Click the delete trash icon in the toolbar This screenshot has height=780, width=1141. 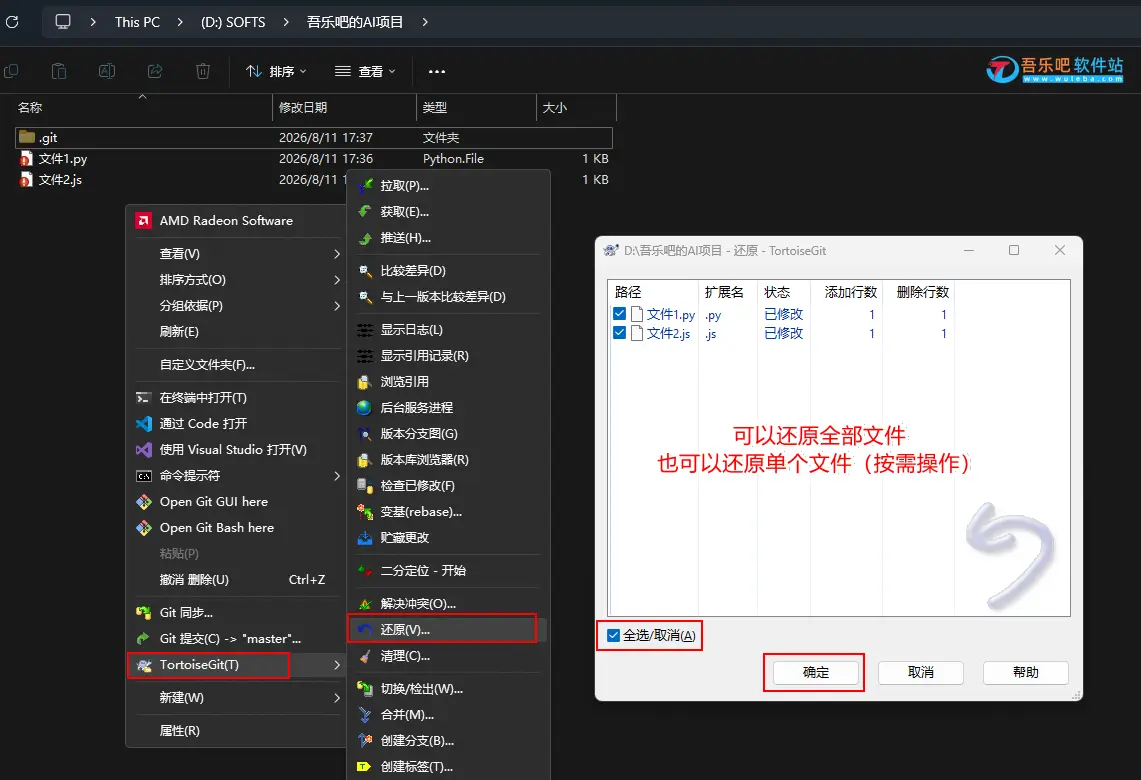point(203,71)
